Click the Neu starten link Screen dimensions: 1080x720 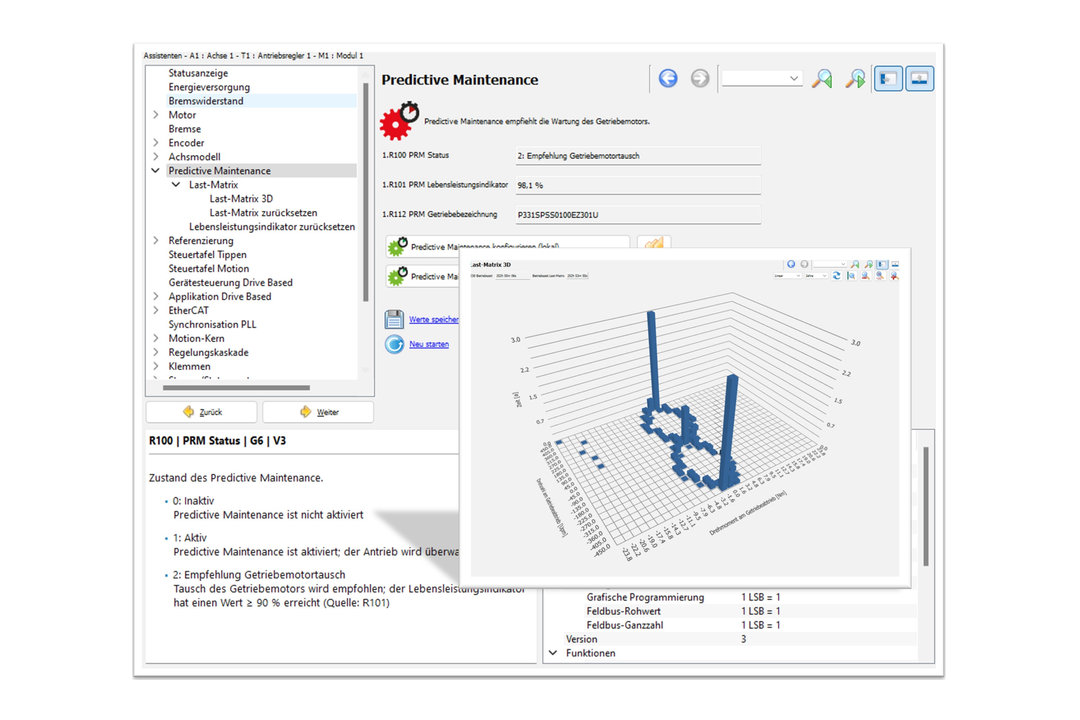click(x=428, y=344)
